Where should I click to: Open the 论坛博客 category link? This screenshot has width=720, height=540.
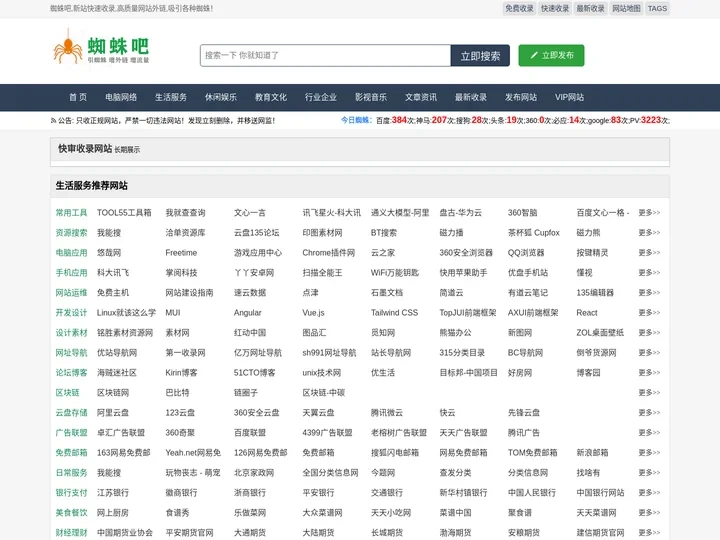[71, 373]
